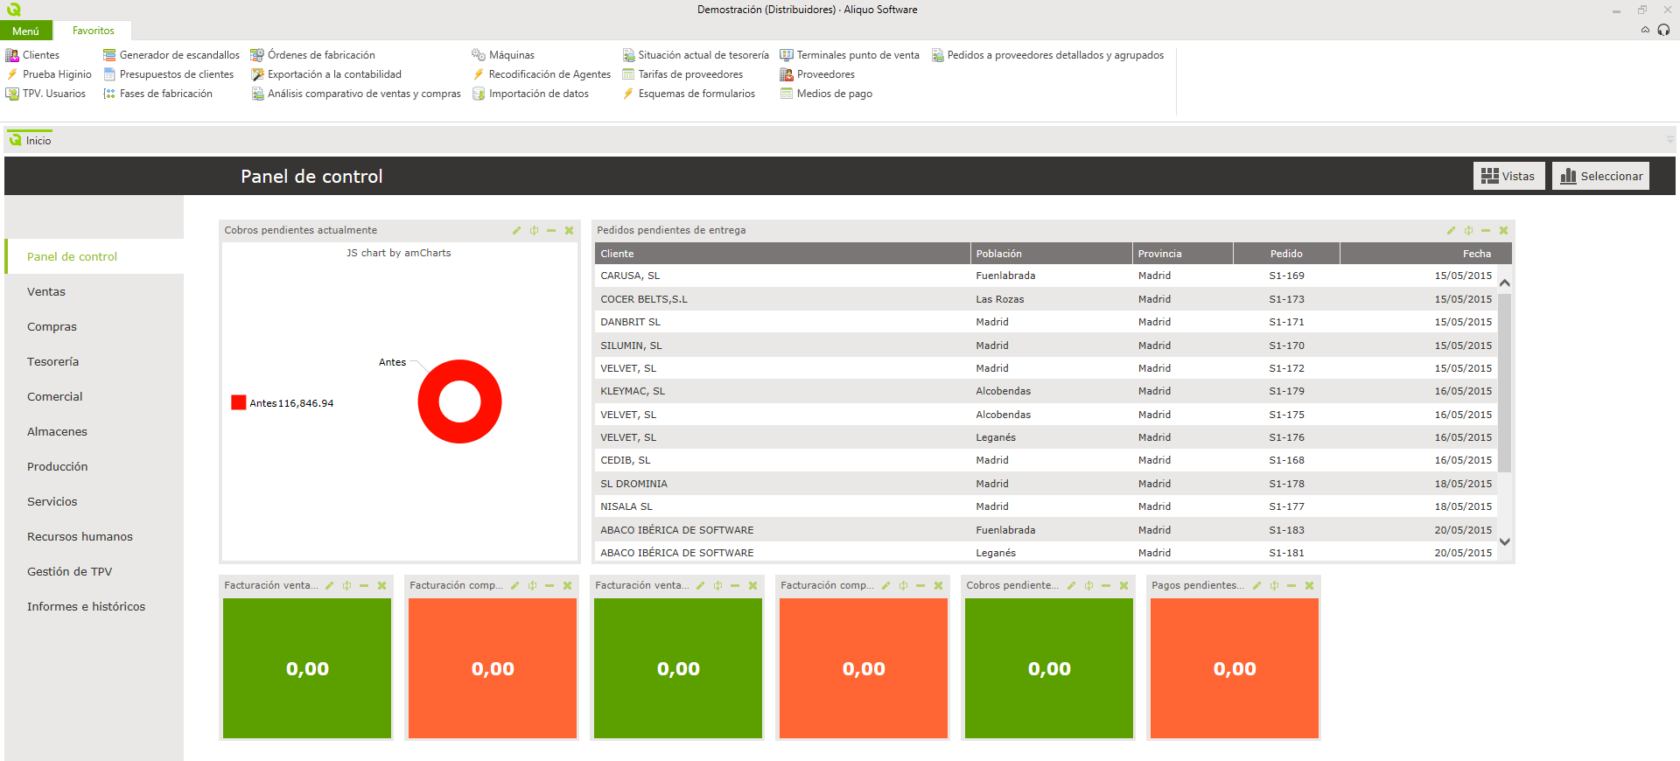Screen dimensions: 1680x761
Task: Click the green Cobros pendiente 0,00 tile
Action: (x=1049, y=668)
